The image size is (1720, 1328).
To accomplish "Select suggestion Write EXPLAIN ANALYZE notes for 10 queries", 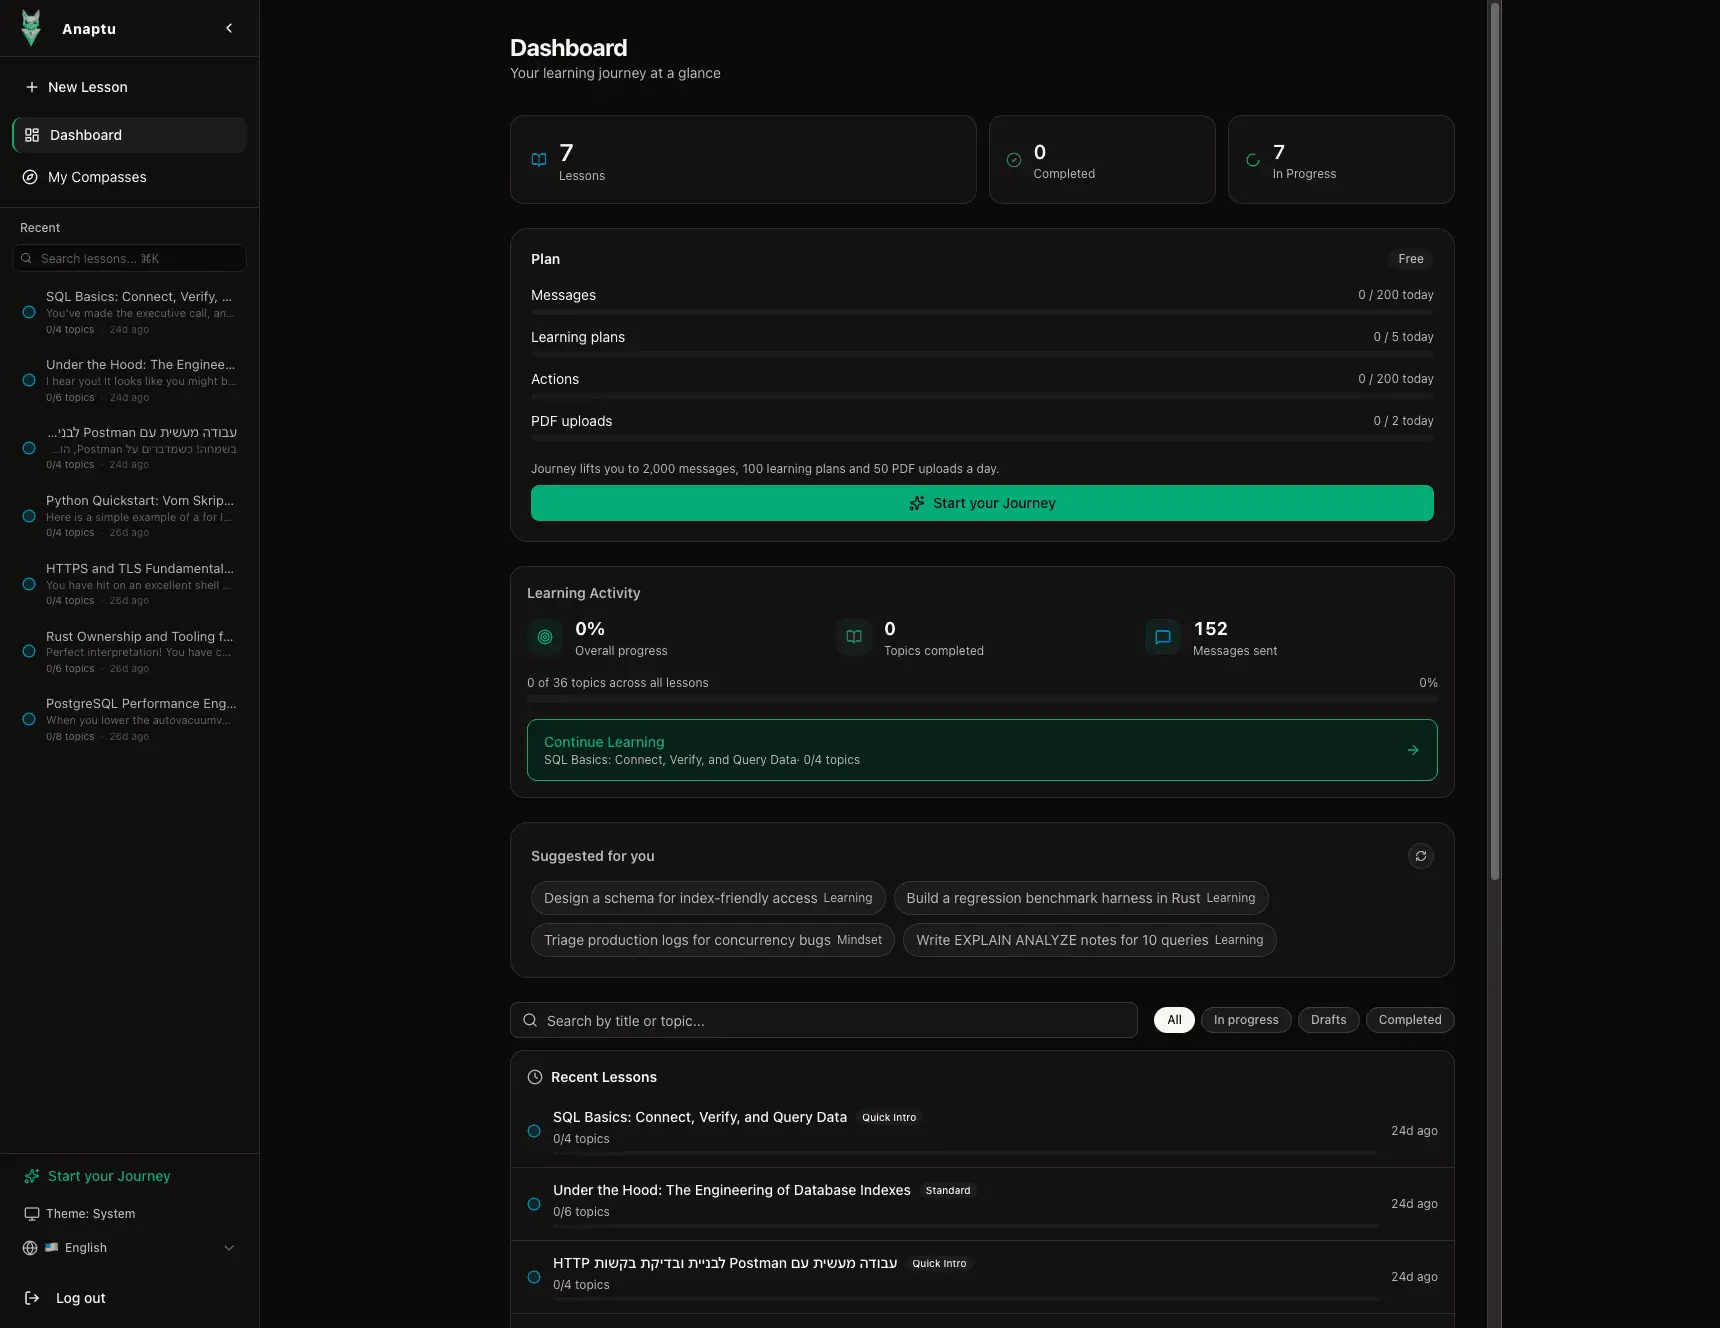I will [1090, 940].
